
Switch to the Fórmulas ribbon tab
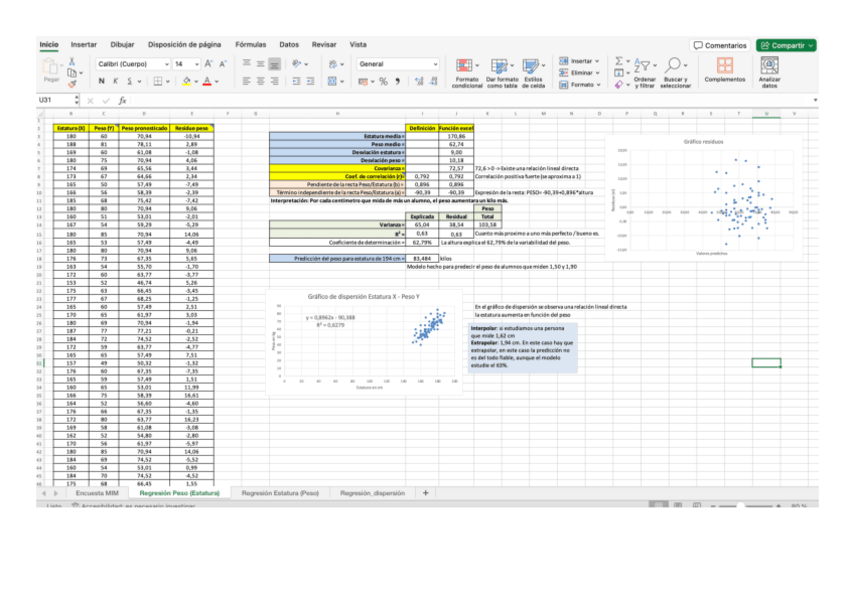click(253, 45)
